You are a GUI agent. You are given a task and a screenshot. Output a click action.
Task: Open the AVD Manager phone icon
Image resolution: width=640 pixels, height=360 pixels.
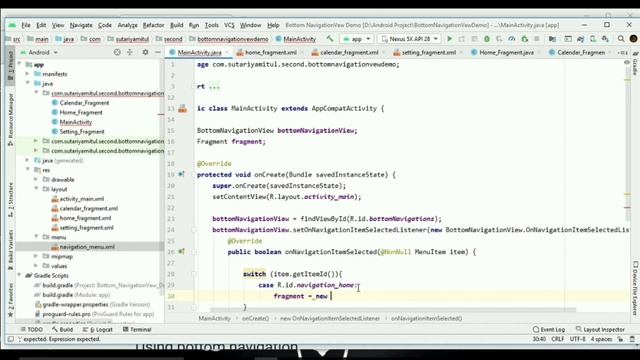[593, 39]
